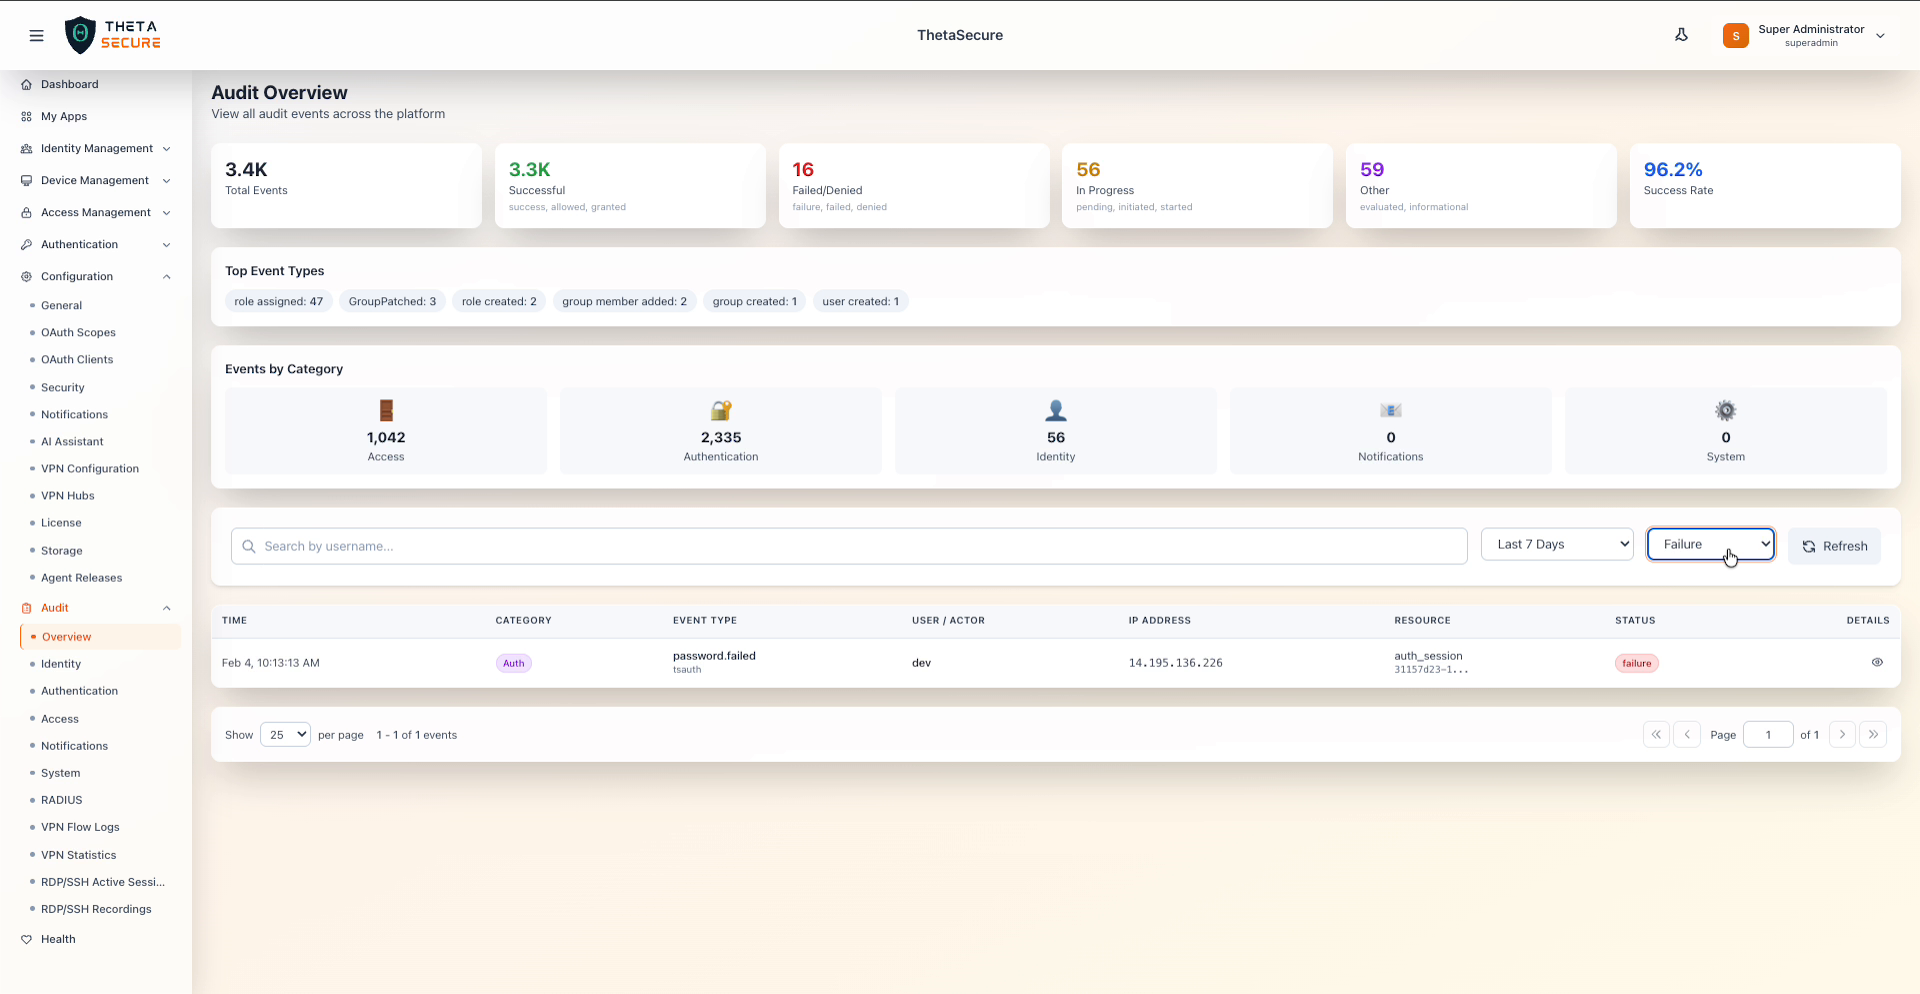The image size is (1920, 994).
Task: Select the role assigned: 47 chip
Action: coord(278,301)
